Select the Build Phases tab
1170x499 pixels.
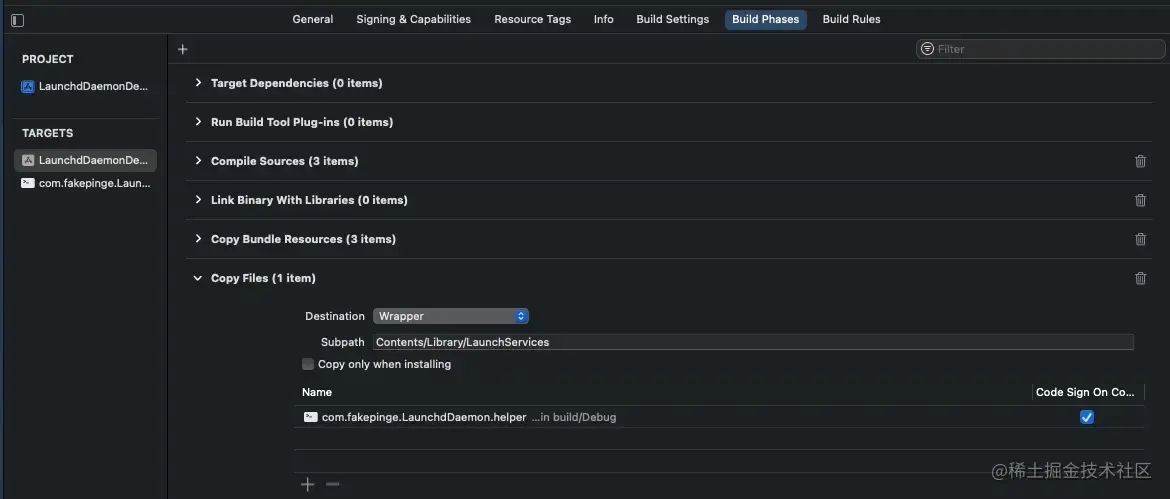(766, 19)
